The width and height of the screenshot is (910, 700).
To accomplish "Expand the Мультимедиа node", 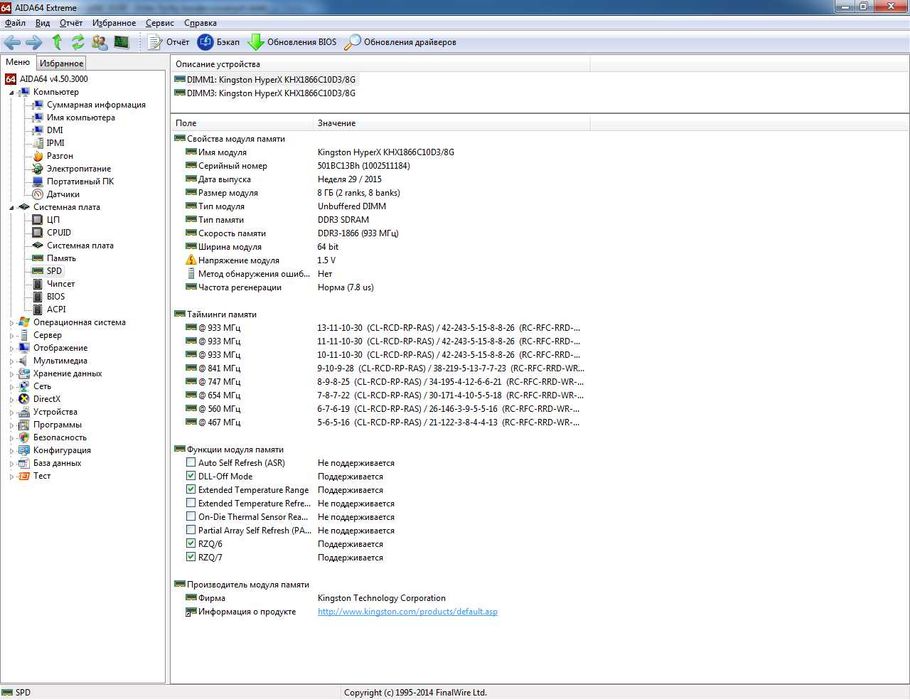I will click(x=12, y=360).
